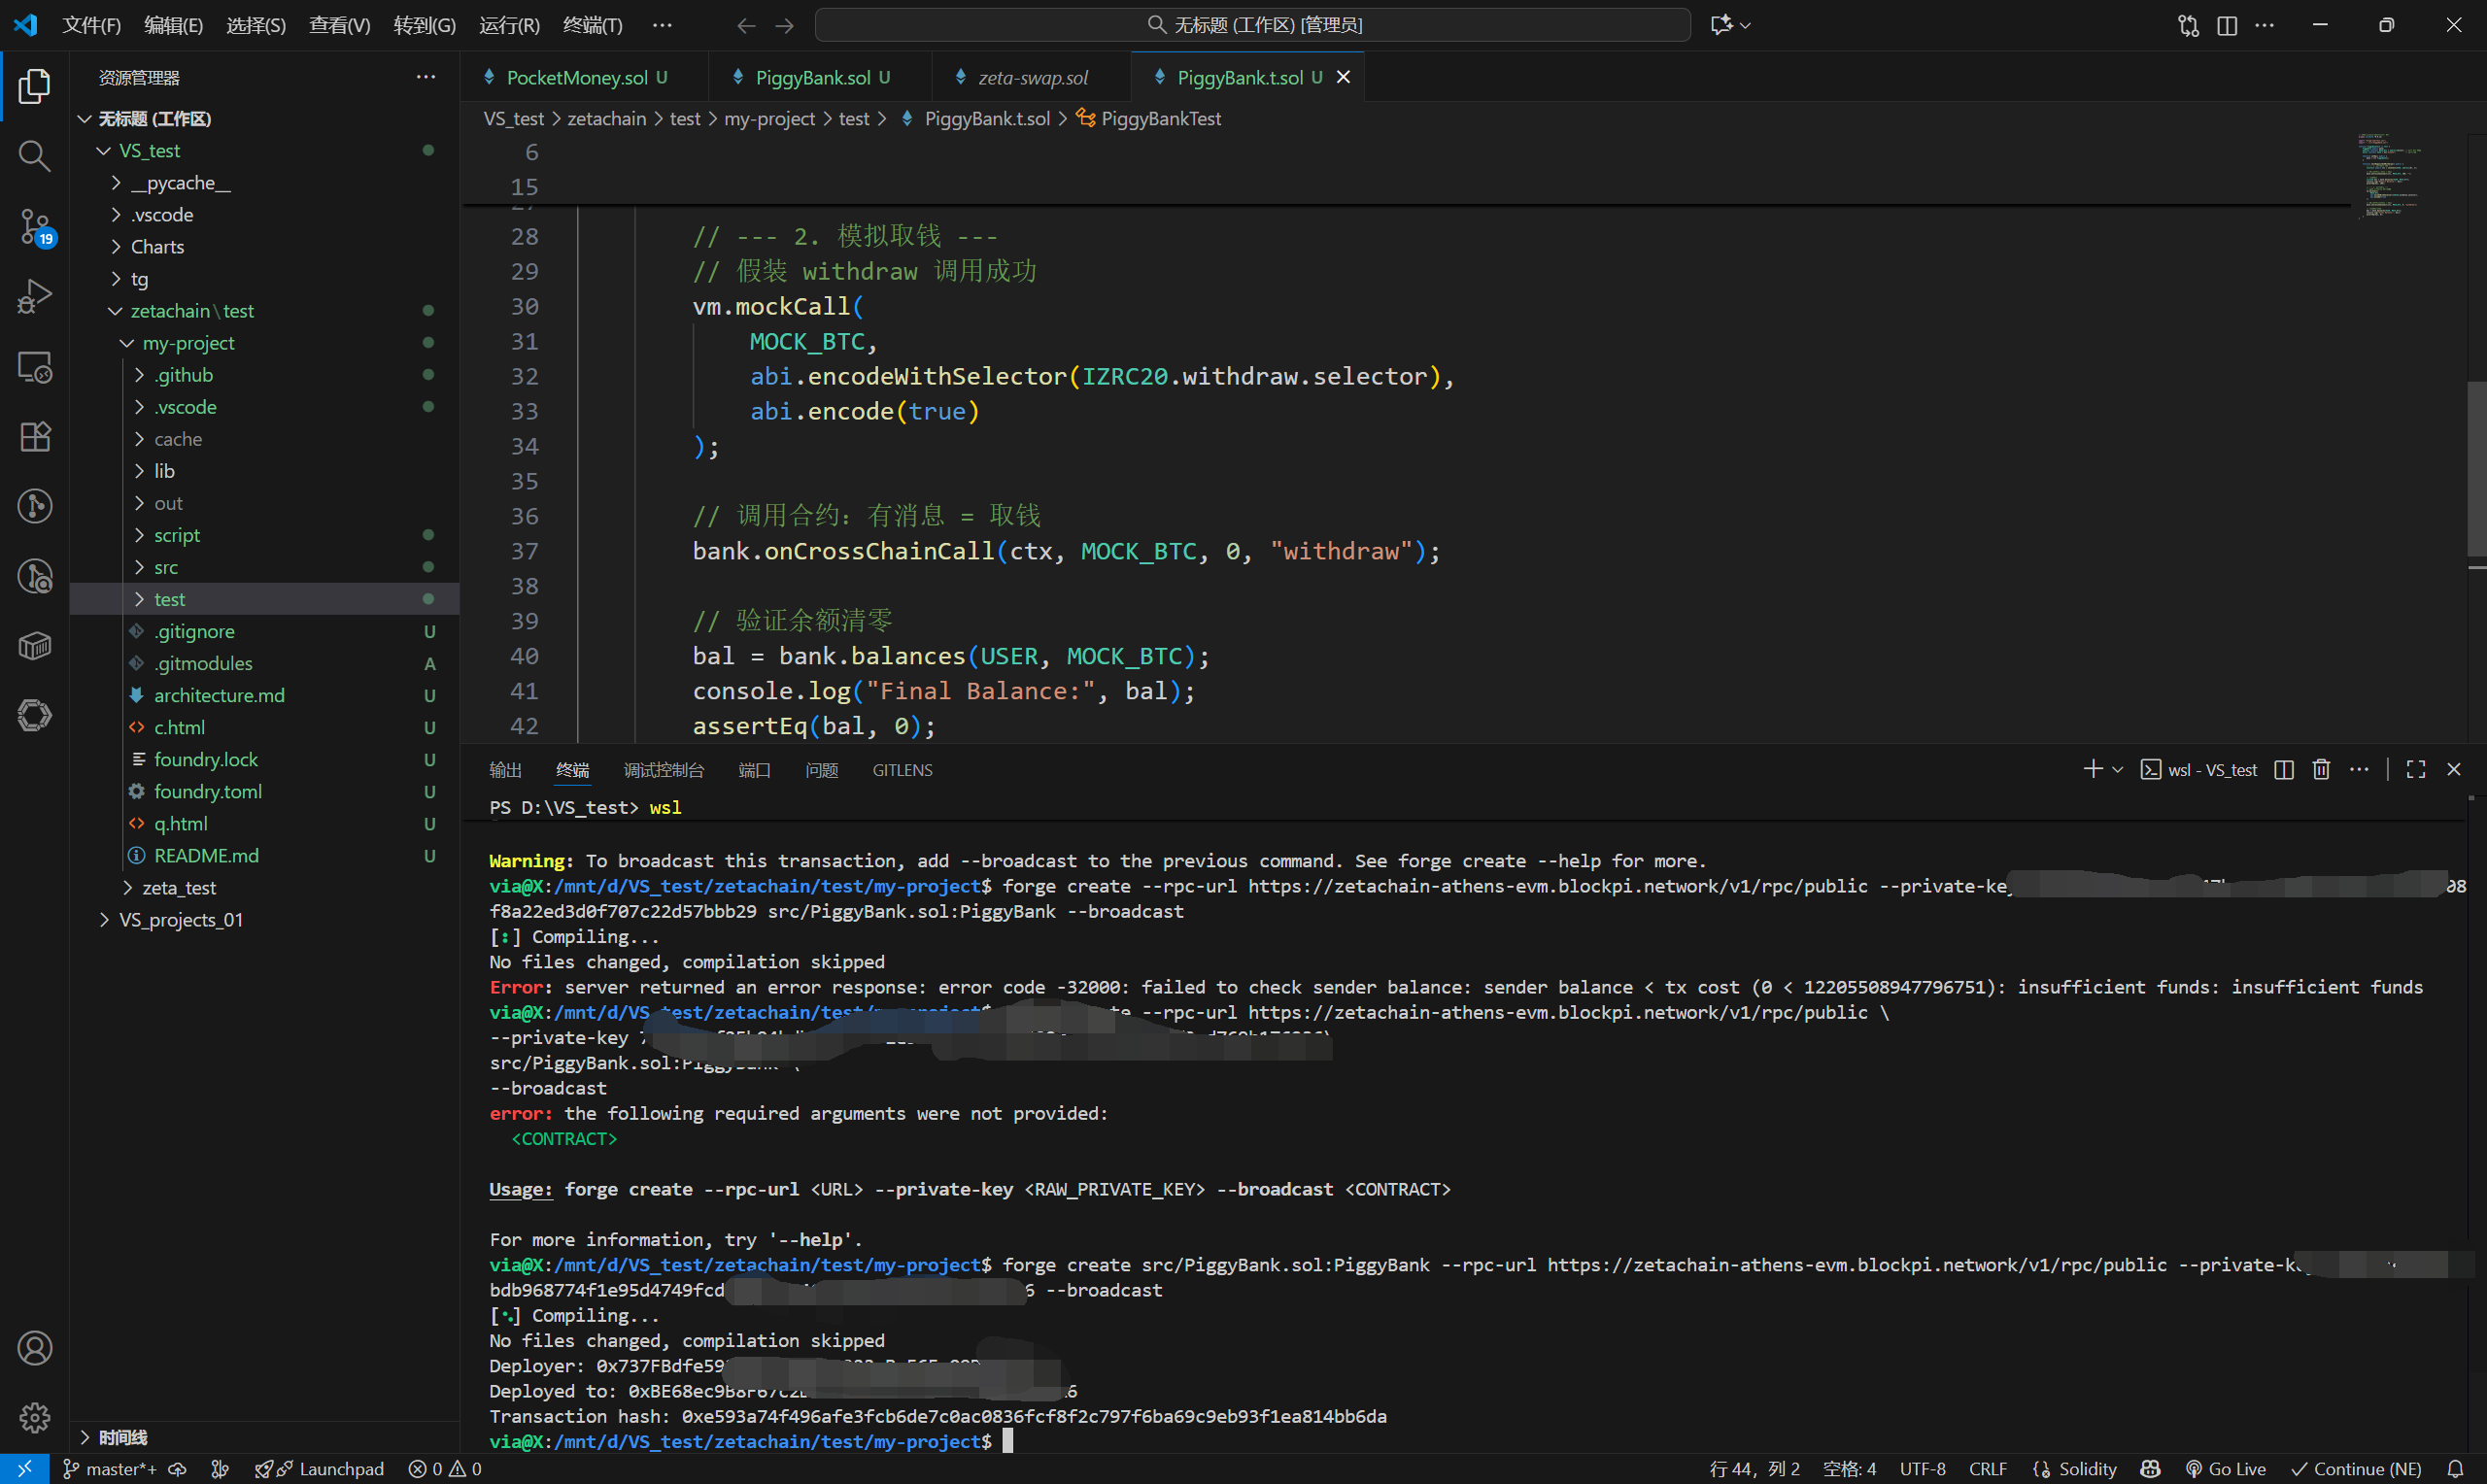Viewport: 2487px width, 1484px height.
Task: Click master branch in status bar
Action: pos(110,1468)
